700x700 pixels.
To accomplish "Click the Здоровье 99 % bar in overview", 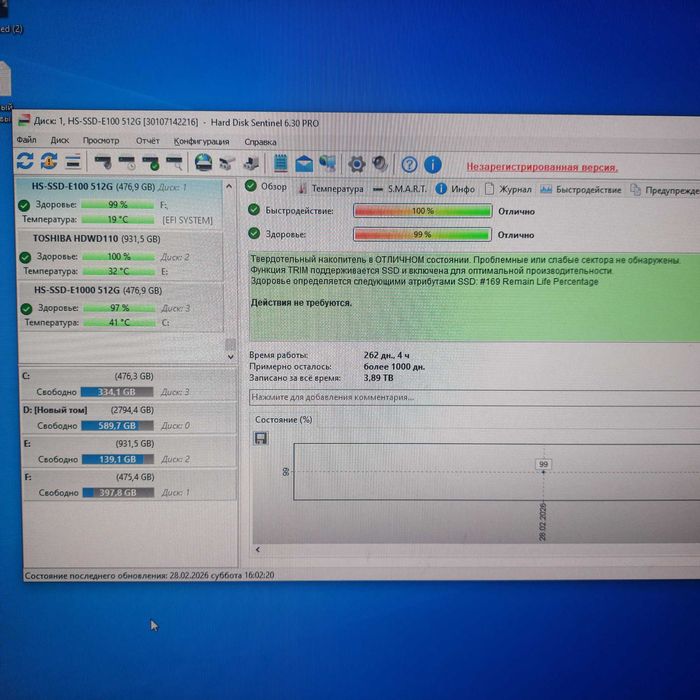I will [x=422, y=234].
